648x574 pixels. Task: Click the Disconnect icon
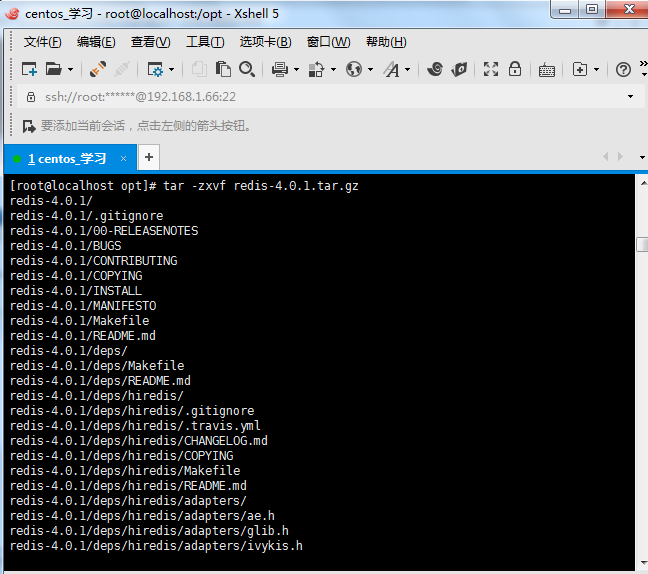122,69
